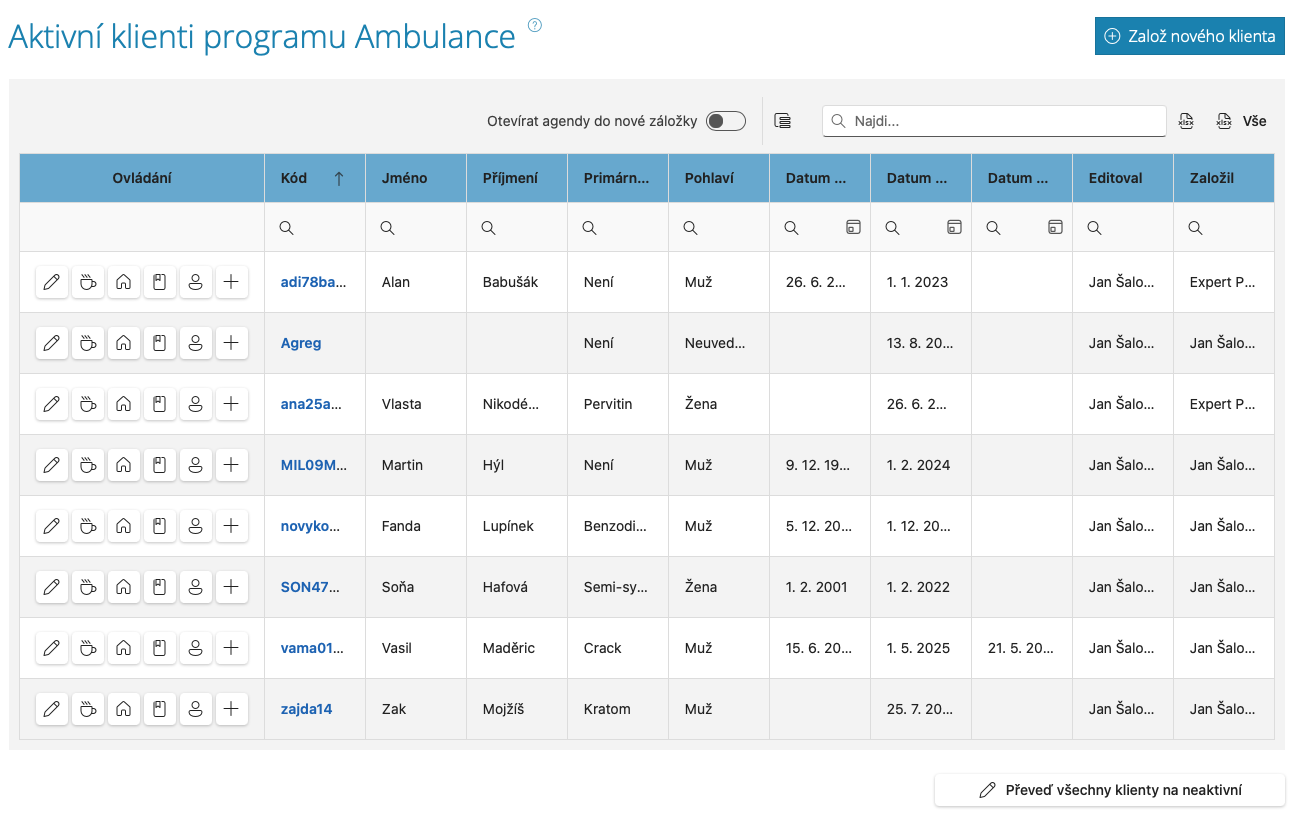
Task: Open person icon in Agreg row
Action: pos(196,343)
